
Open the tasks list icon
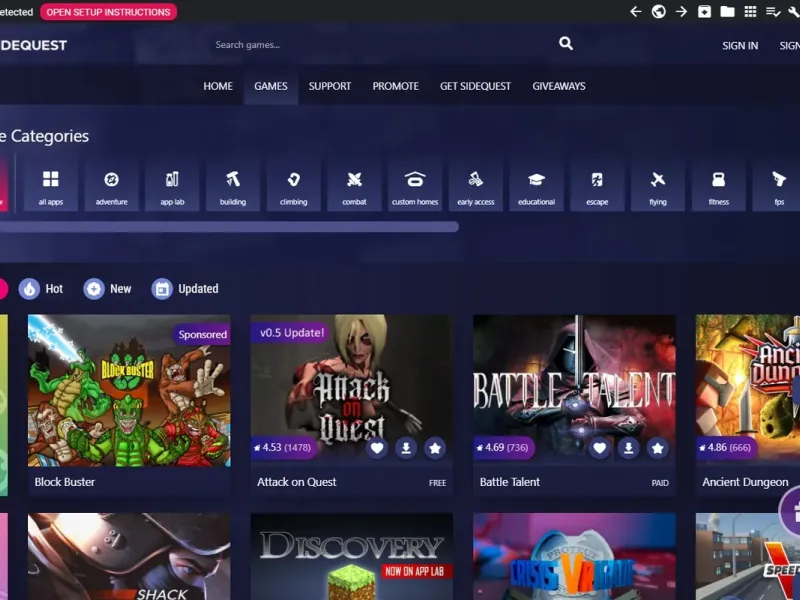773,11
